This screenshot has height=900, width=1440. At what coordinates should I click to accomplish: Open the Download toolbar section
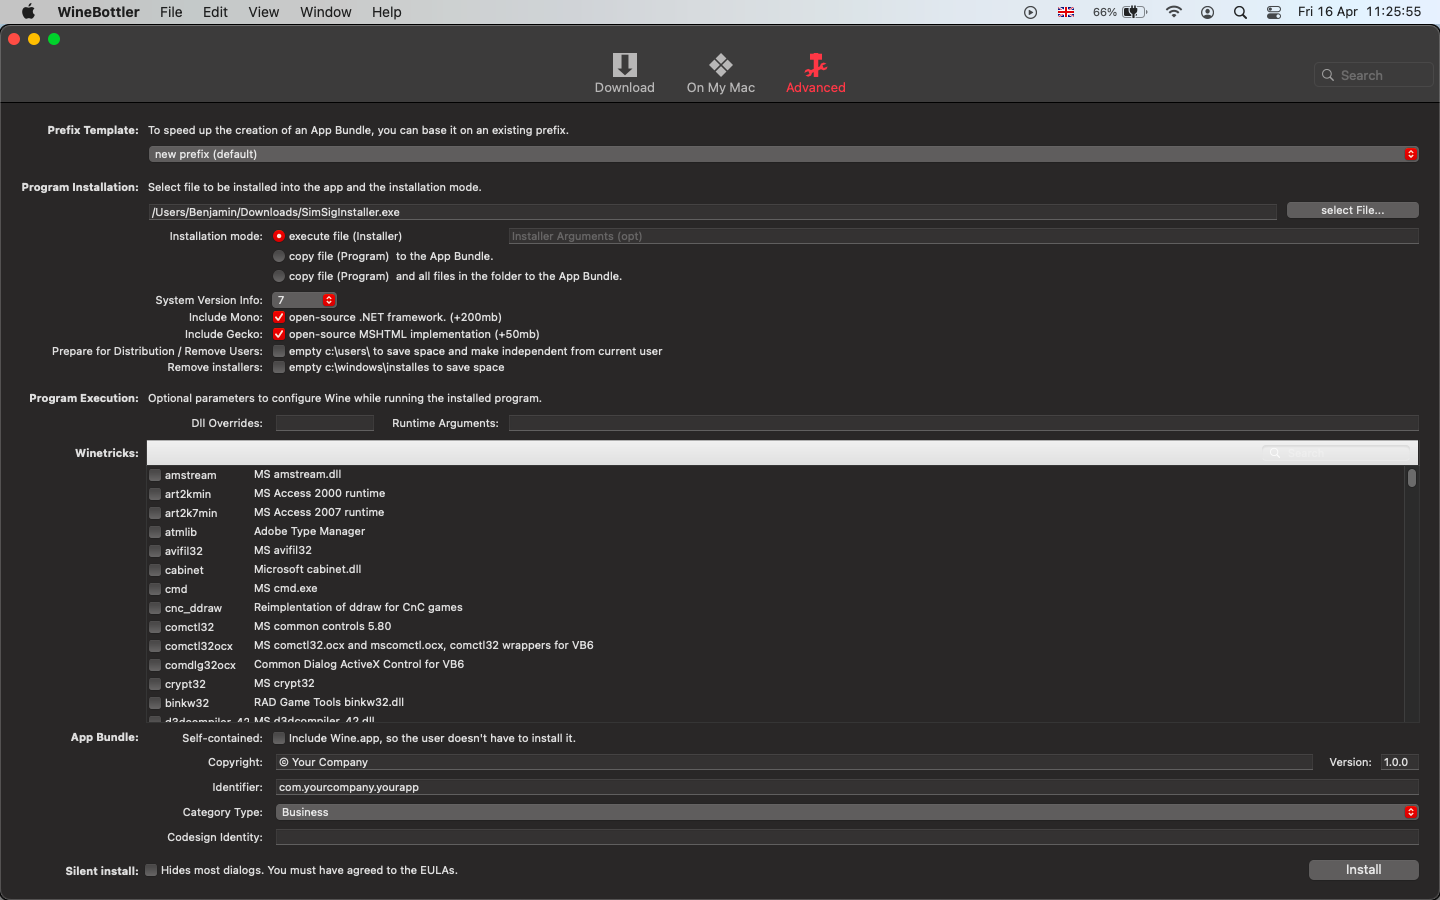(624, 74)
